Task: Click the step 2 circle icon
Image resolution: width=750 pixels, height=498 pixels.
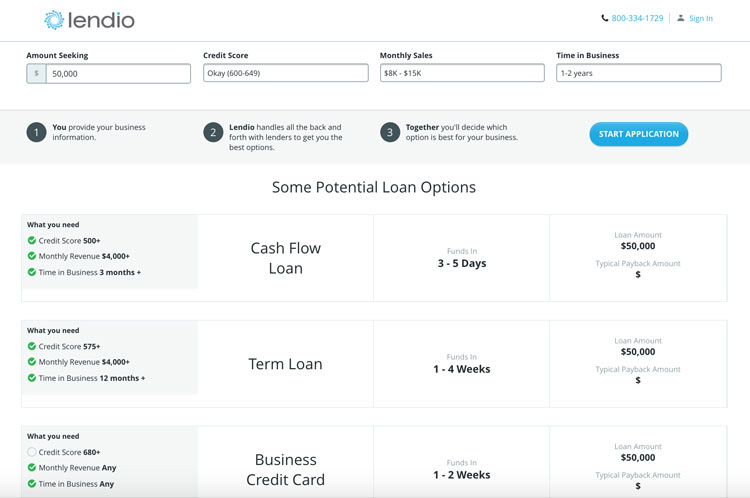Action: (x=213, y=133)
